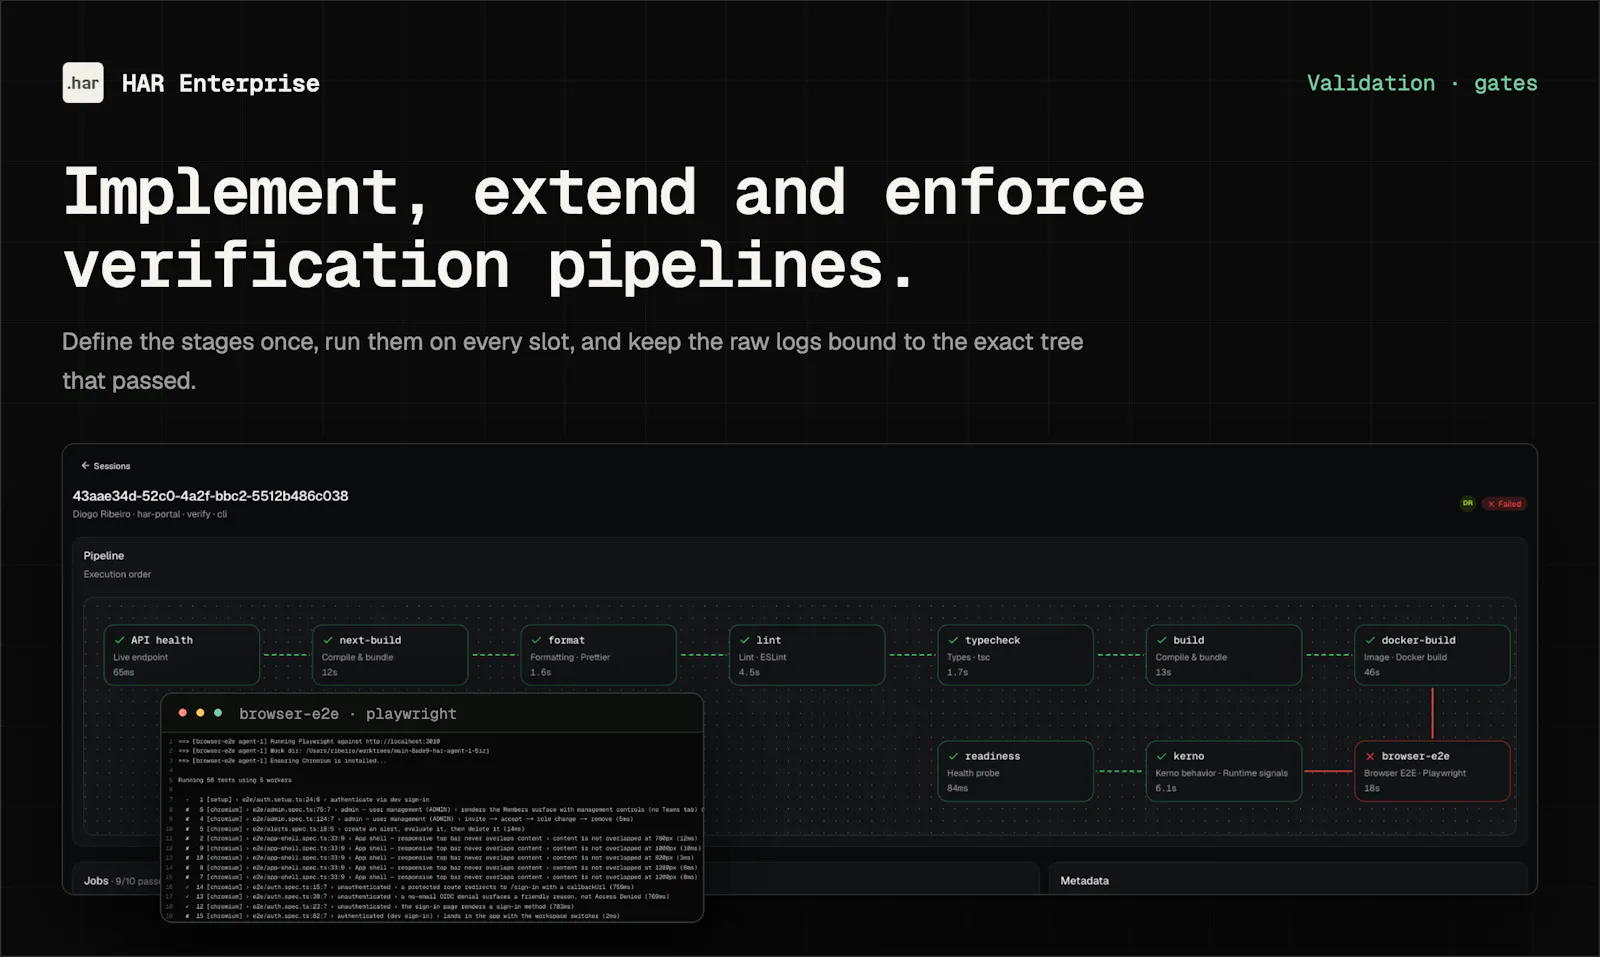Click the kerno checkmark icon

[1162, 756]
